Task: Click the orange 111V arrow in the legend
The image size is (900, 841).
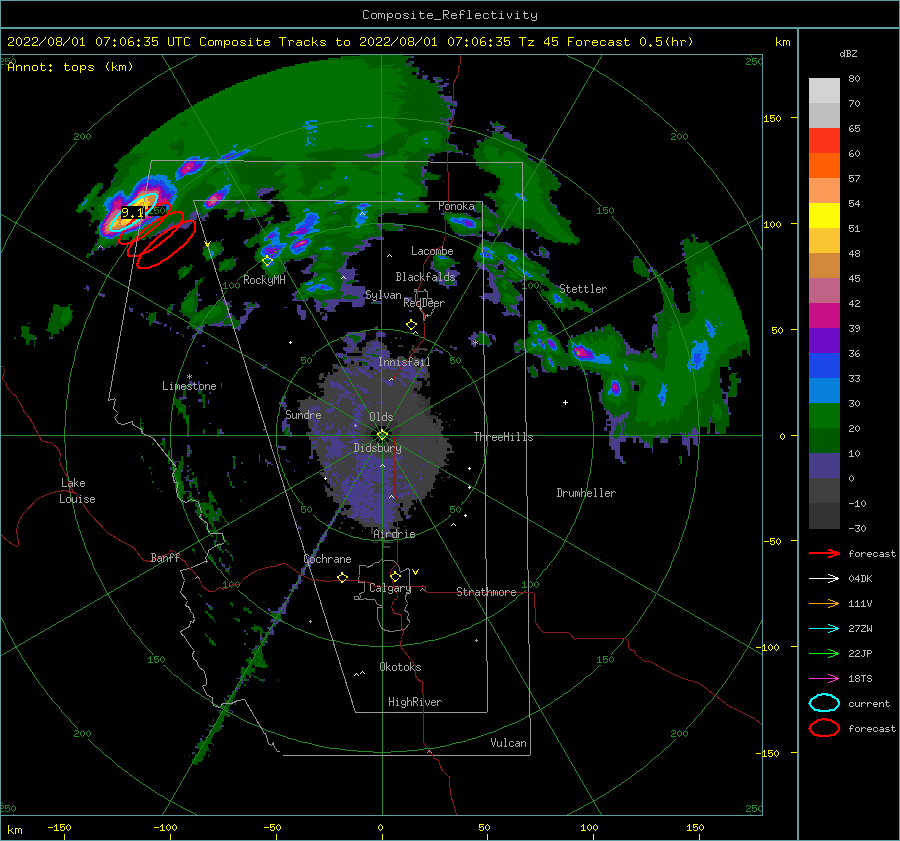Action: [824, 603]
